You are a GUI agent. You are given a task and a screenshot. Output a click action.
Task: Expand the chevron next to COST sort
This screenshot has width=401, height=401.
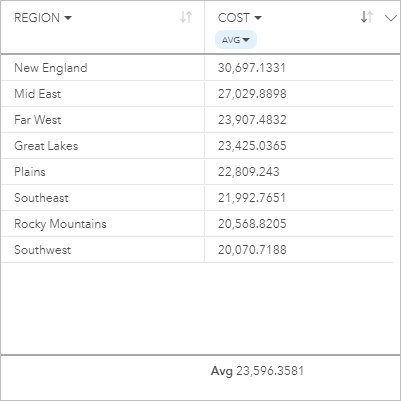point(391,18)
